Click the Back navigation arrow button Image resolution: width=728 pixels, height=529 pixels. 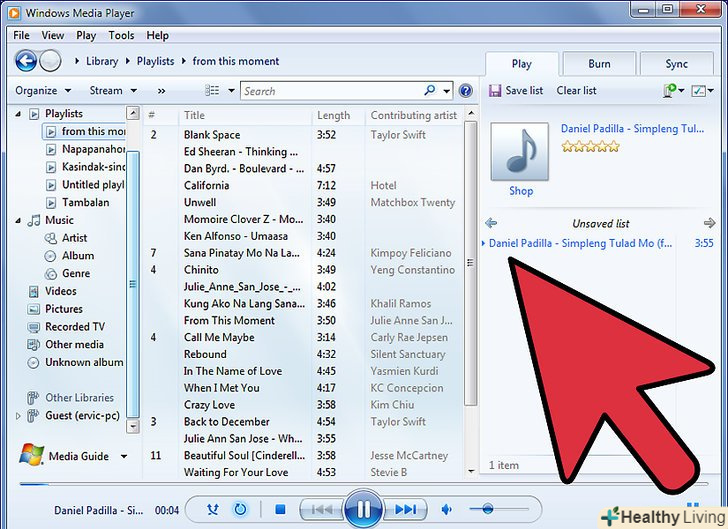pyautogui.click(x=25, y=61)
